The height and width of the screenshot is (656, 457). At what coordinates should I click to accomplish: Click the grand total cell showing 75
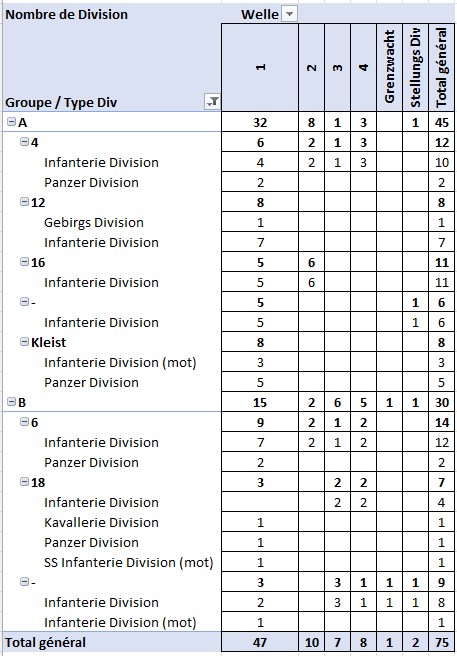point(442,642)
